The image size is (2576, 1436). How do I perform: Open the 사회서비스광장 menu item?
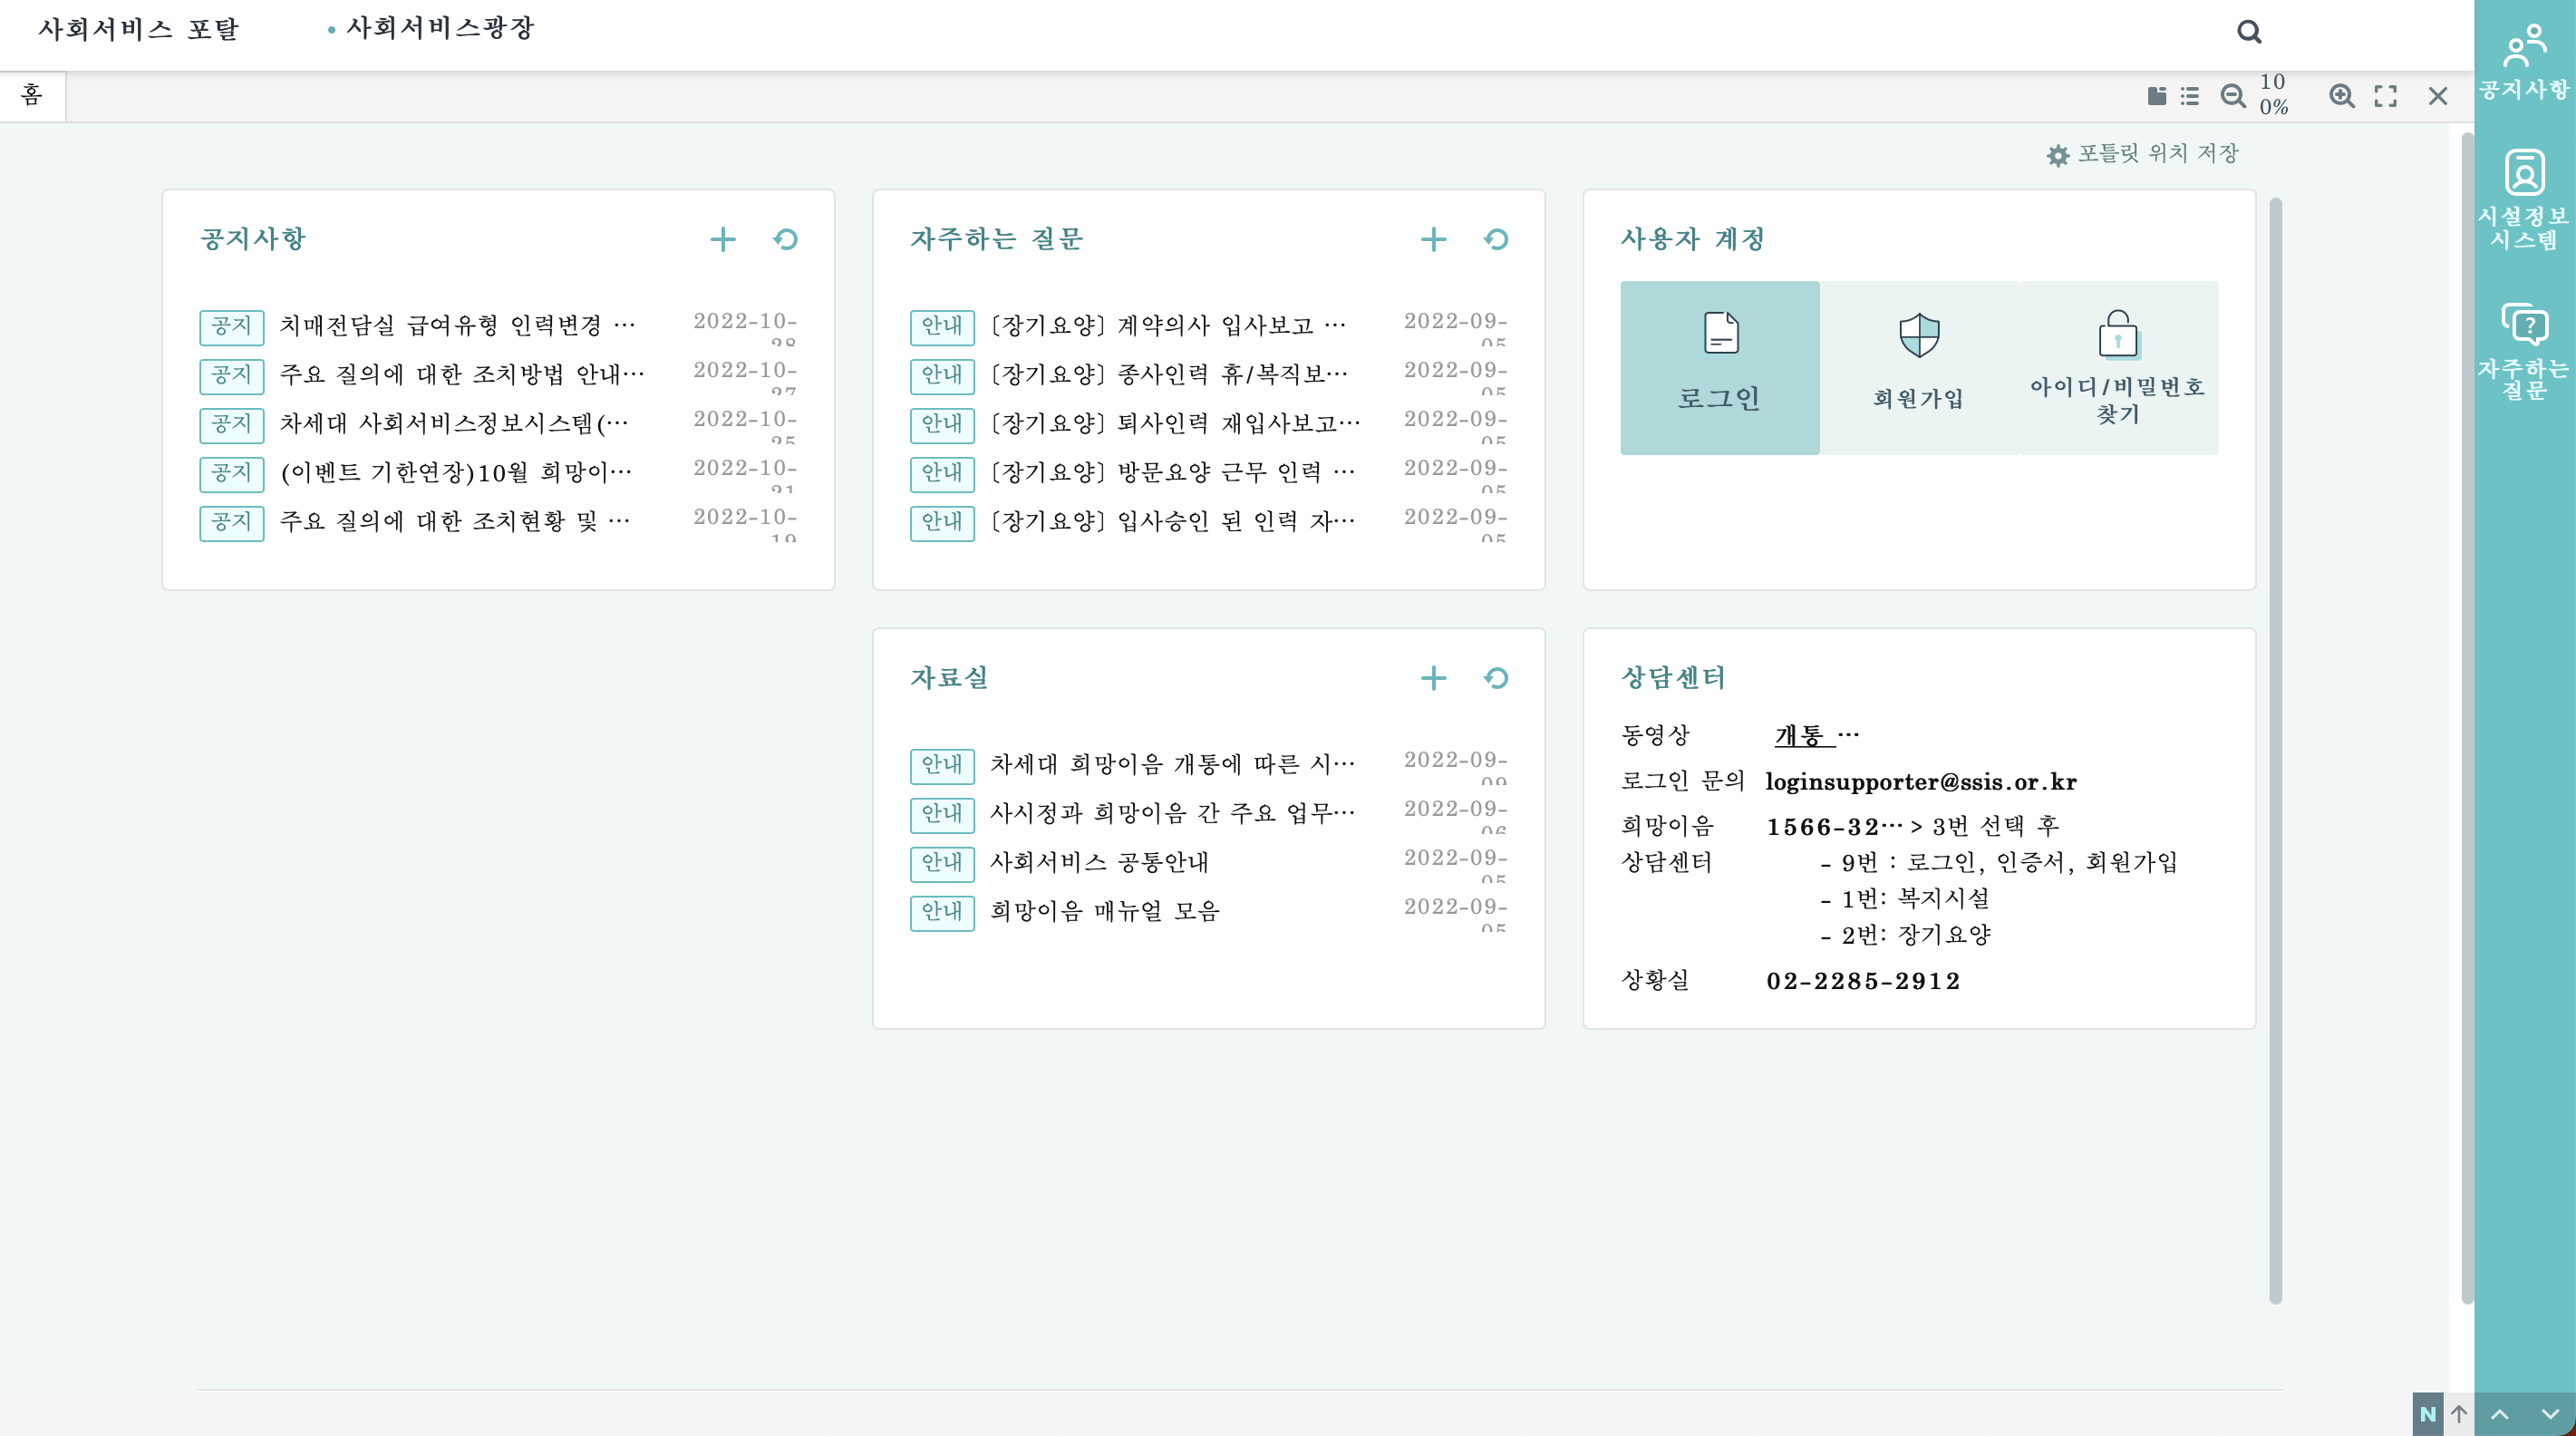tap(441, 29)
